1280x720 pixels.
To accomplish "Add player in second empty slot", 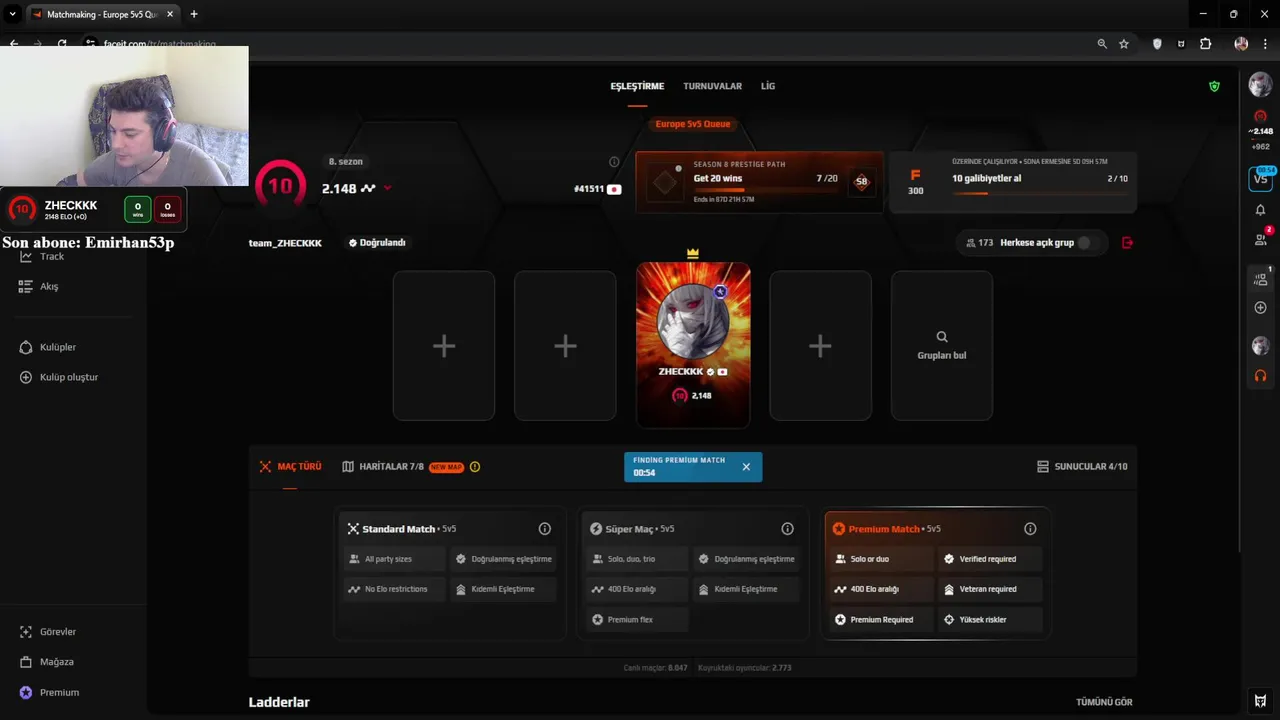I will 565,345.
